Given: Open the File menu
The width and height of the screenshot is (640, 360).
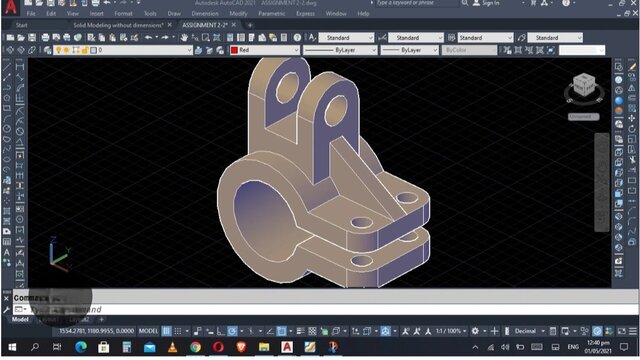Looking at the screenshot, I should 31,13.
